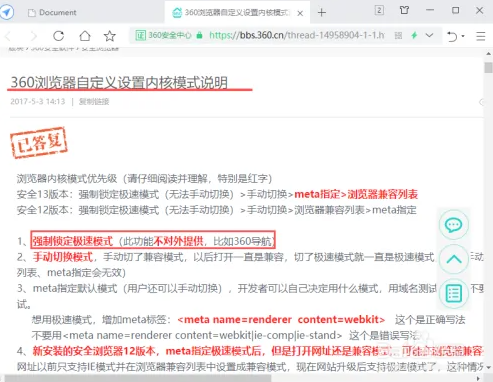
Task: Click red code meta name=renderer content=webkit
Action: (281, 320)
